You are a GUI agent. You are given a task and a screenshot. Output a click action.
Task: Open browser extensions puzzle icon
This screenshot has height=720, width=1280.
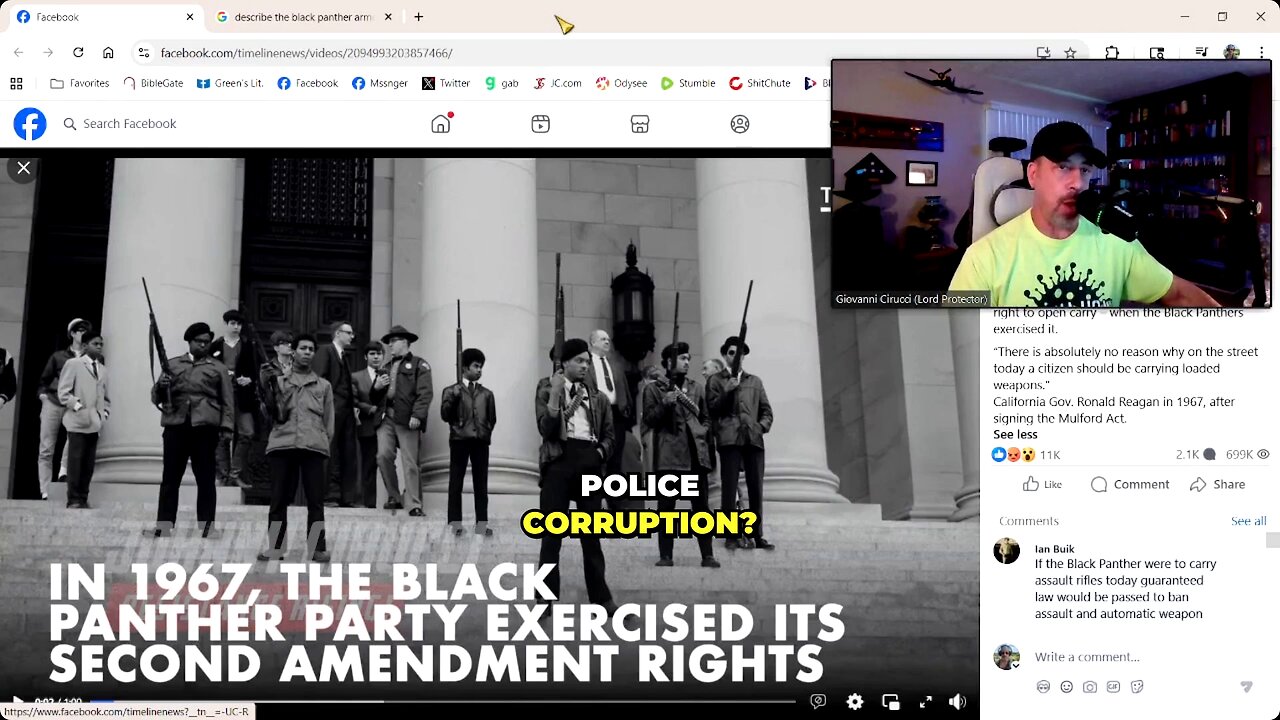1112,53
